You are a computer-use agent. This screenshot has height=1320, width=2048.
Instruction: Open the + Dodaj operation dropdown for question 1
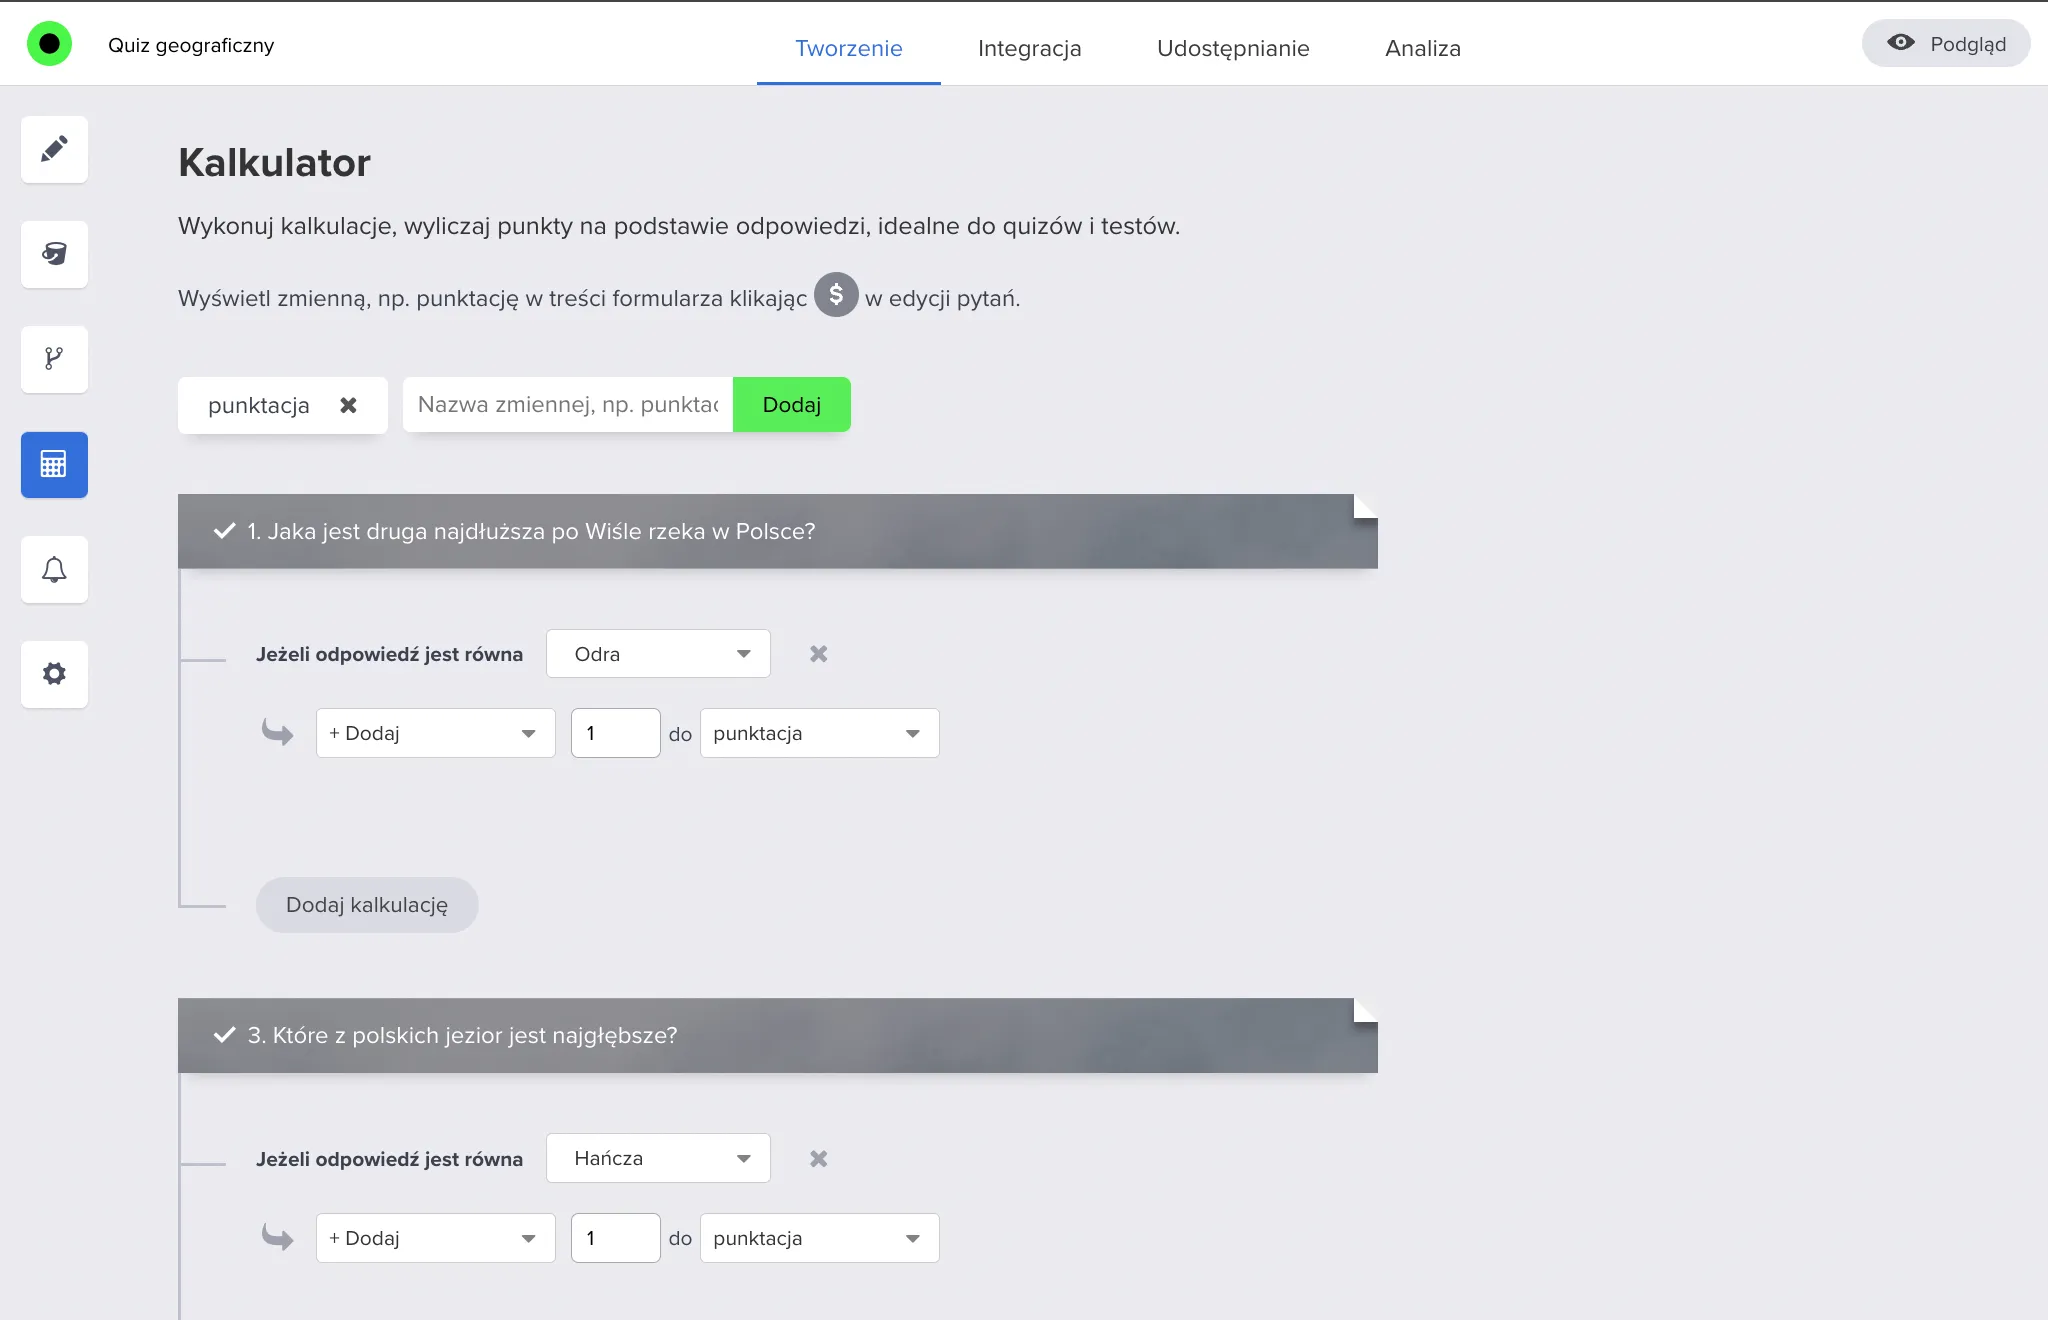point(435,733)
